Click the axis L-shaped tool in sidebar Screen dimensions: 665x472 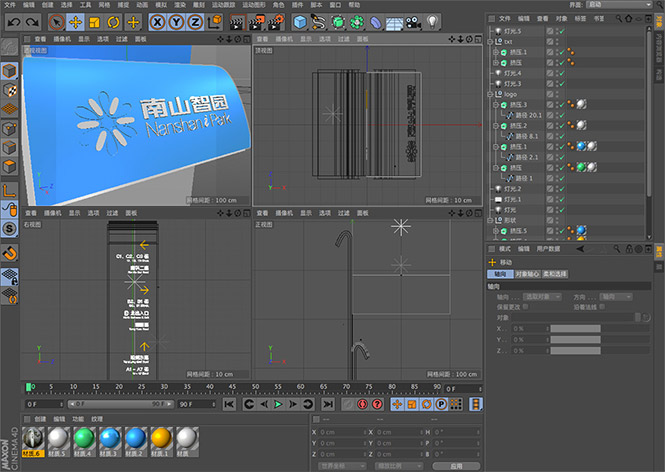[x=9, y=190]
